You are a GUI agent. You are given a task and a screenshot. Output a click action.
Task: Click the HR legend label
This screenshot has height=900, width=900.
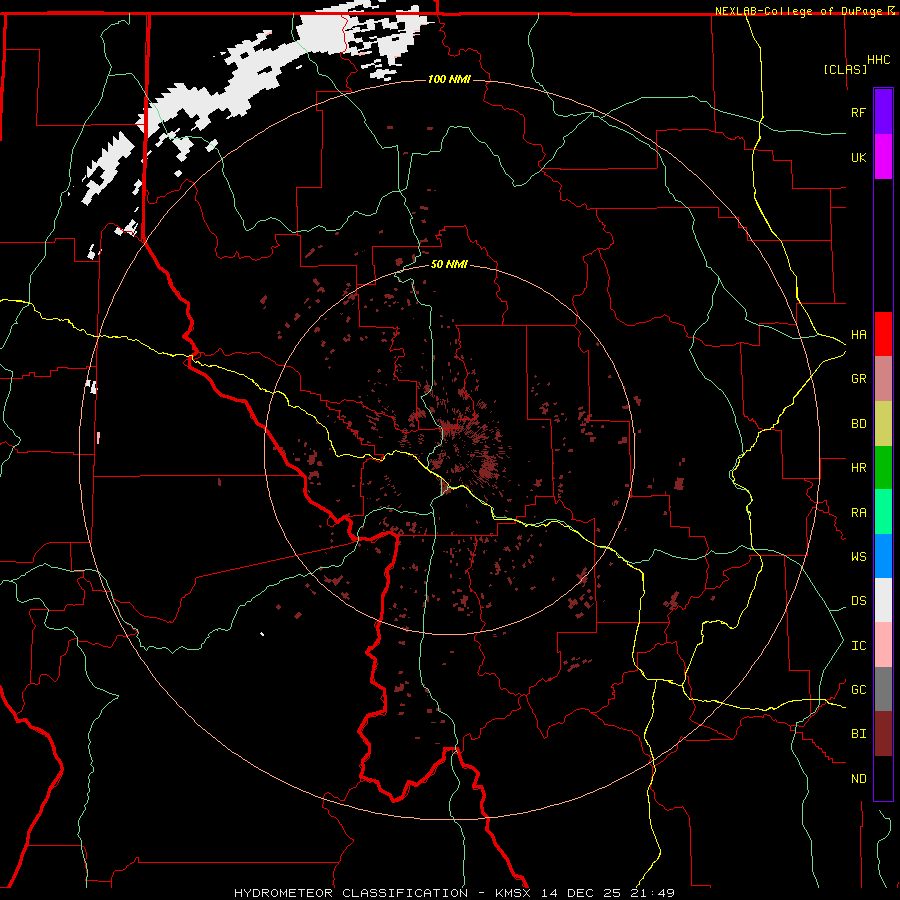(858, 467)
